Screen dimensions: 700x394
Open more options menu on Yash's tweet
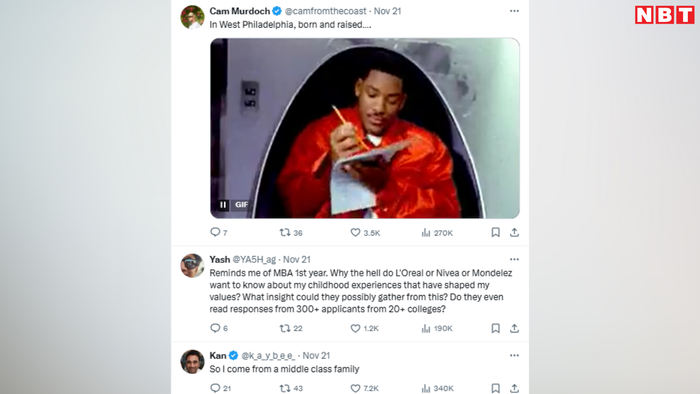tap(514, 259)
